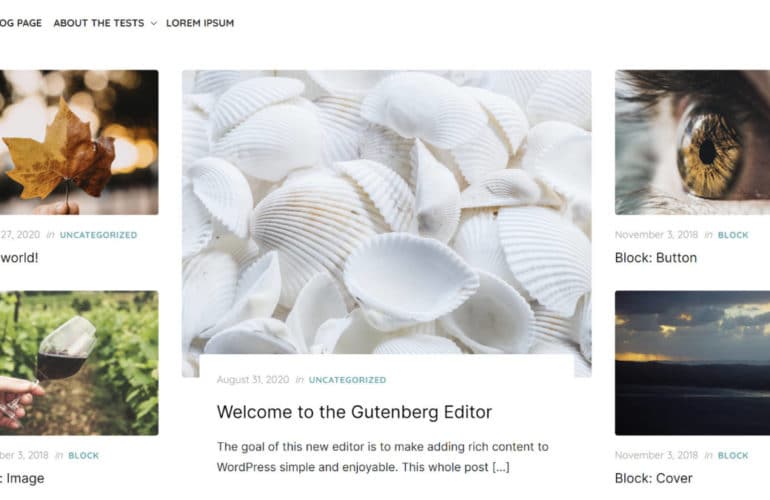Open the eye close-up post thumbnail
The image size is (770, 500).
click(692, 142)
